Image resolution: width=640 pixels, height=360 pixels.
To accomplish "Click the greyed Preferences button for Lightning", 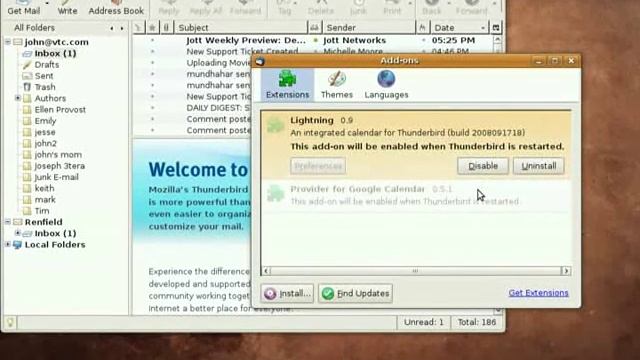I will click(318, 166).
